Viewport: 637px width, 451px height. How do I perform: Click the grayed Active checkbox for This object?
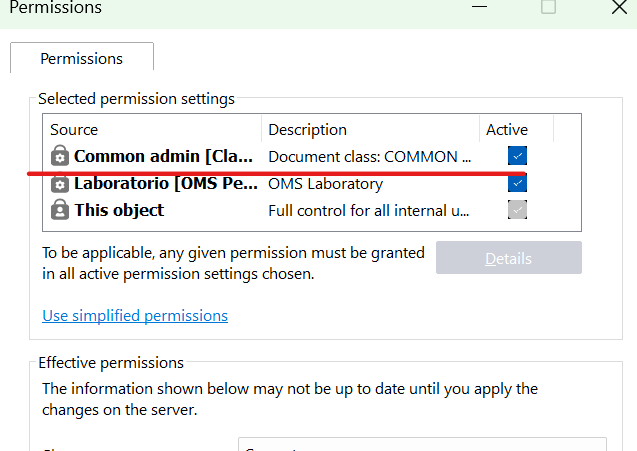[x=517, y=210]
